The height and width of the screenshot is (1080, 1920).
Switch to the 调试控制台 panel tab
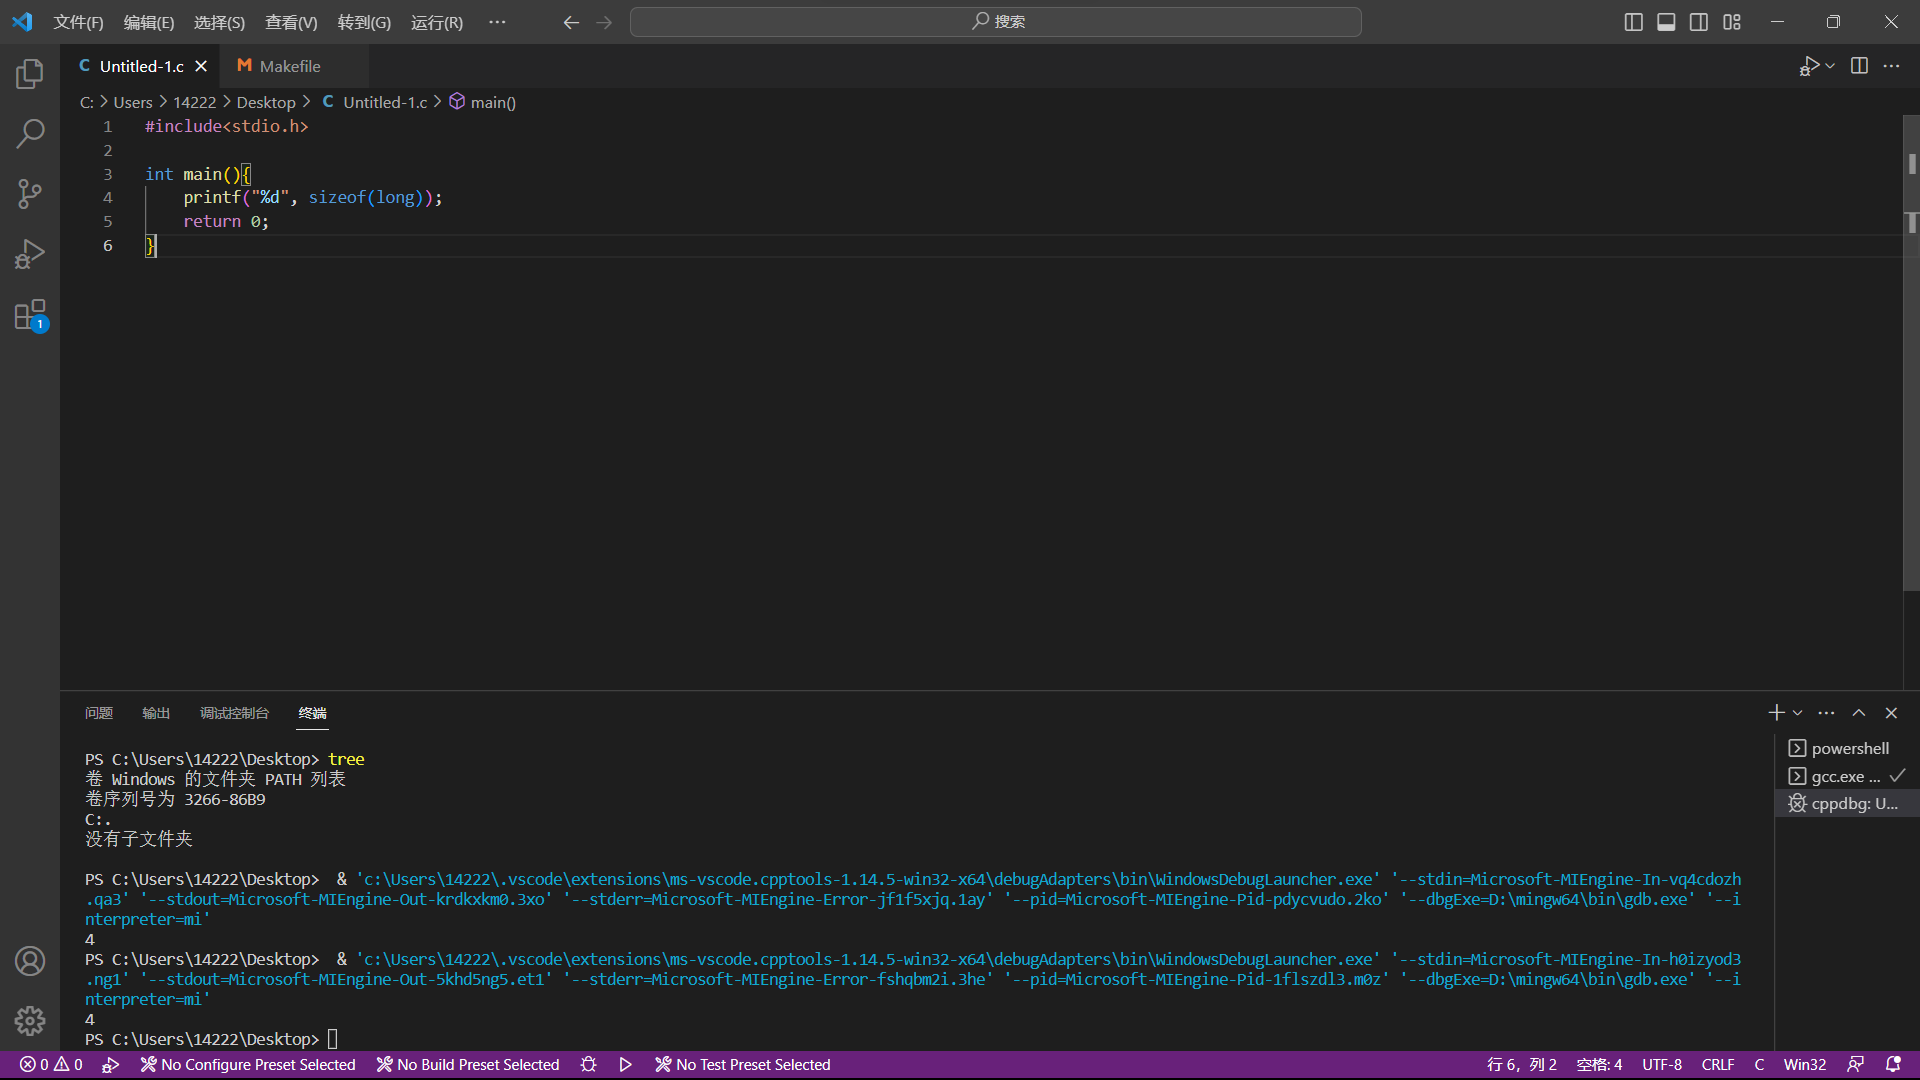pos(234,713)
